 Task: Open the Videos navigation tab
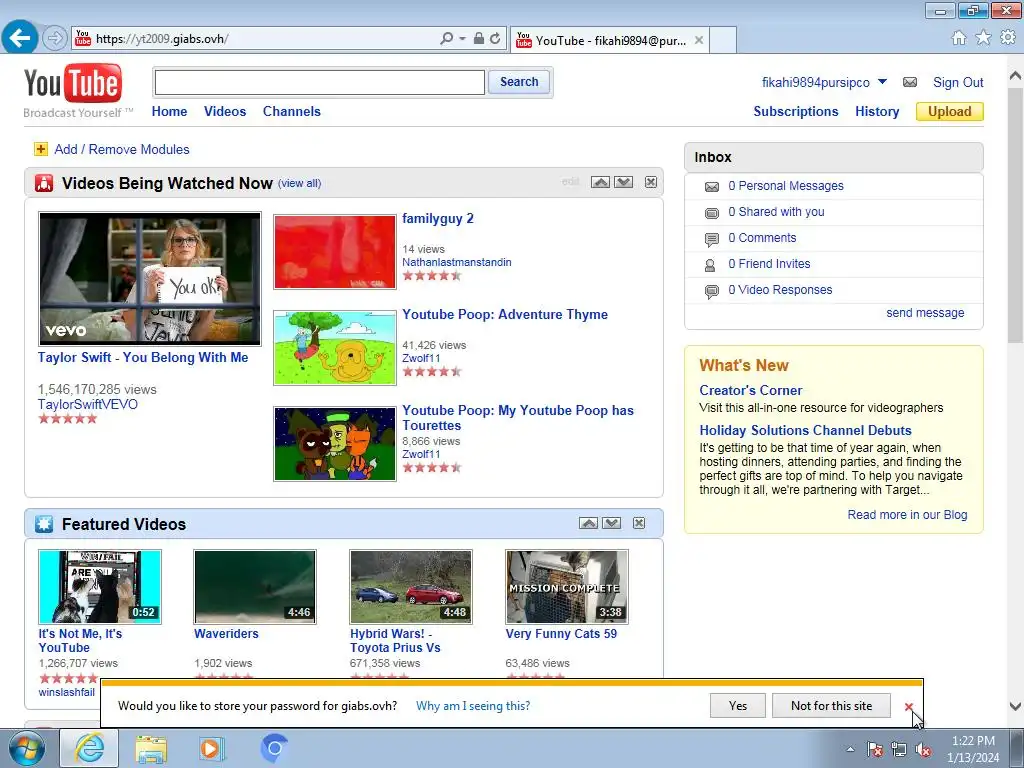coord(225,112)
